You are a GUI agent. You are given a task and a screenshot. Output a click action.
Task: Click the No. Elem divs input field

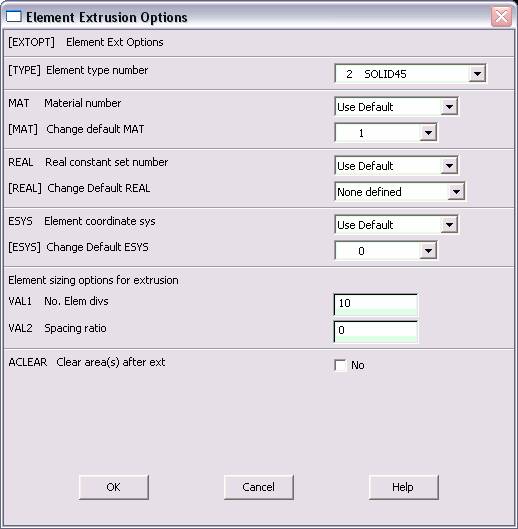click(376, 305)
